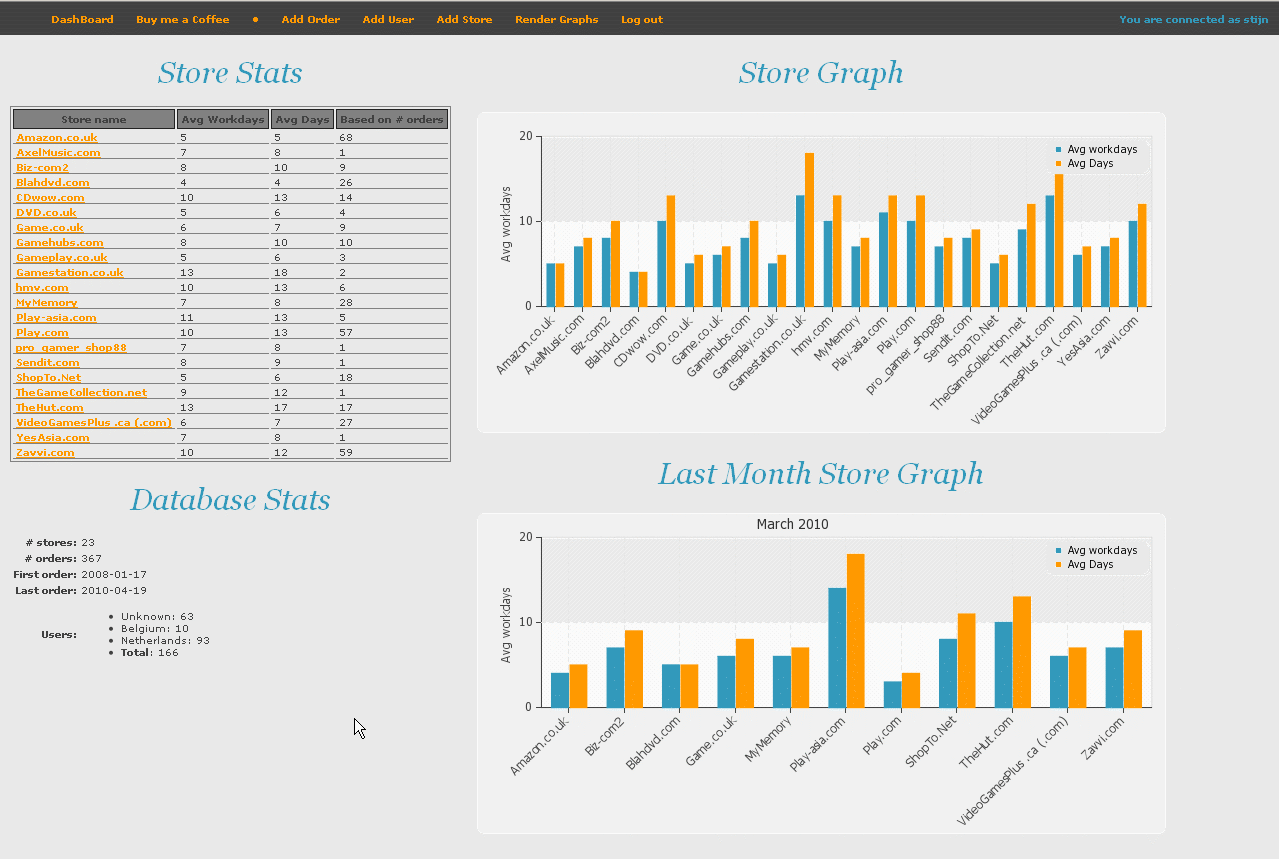The height and width of the screenshot is (859, 1279).
Task: Select the CDwow.com store link
Action: [50, 197]
